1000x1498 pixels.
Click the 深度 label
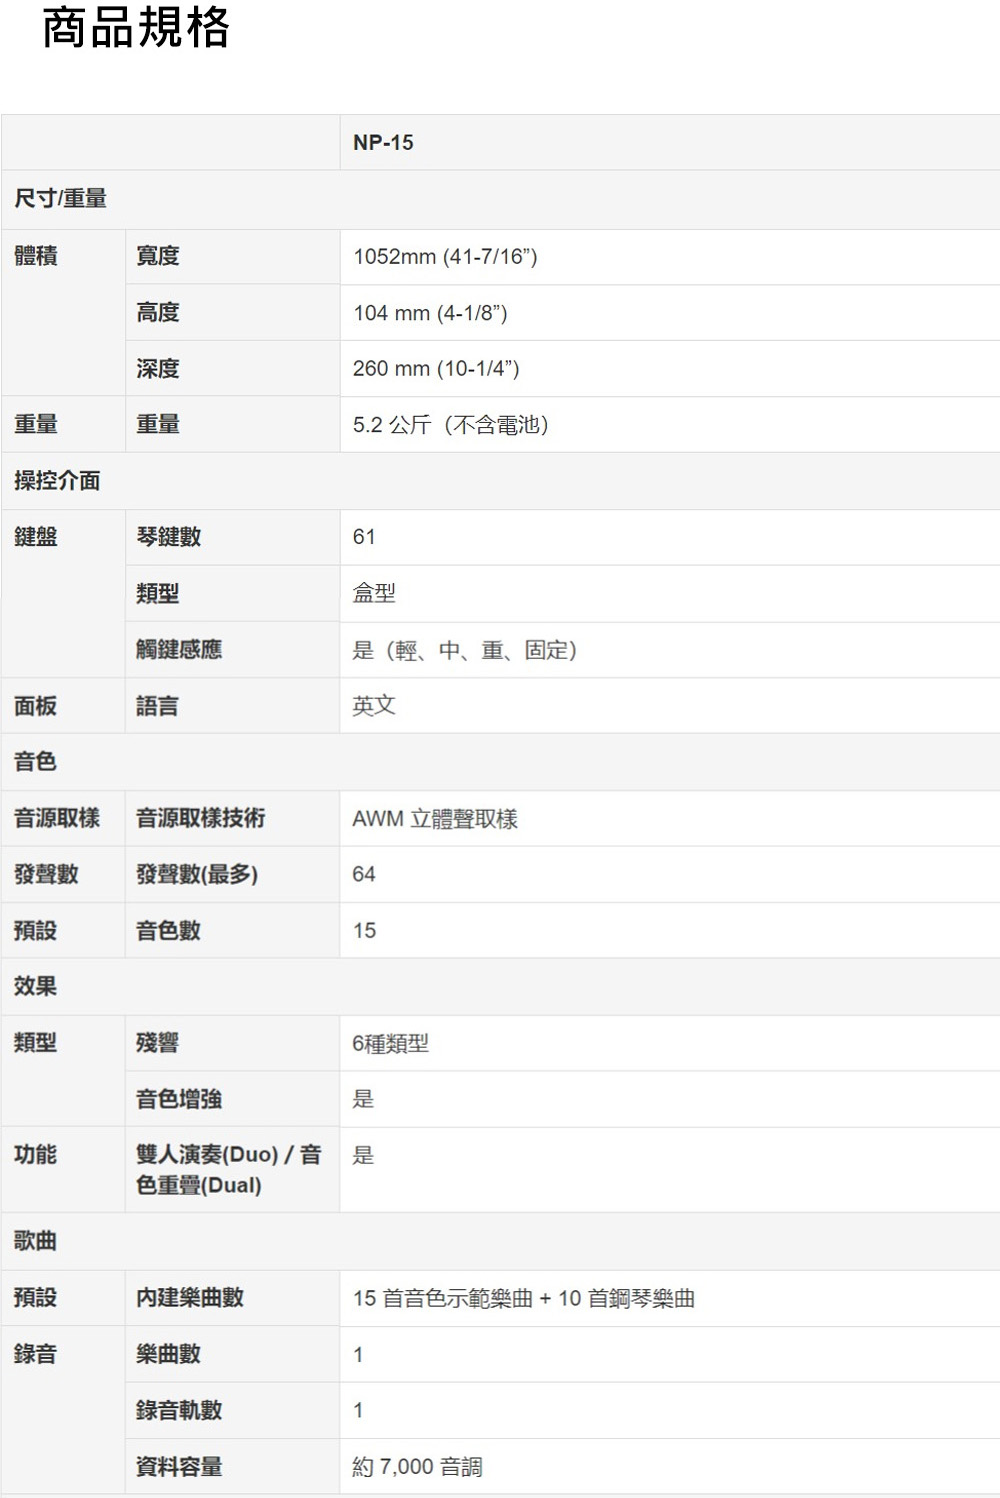point(158,368)
